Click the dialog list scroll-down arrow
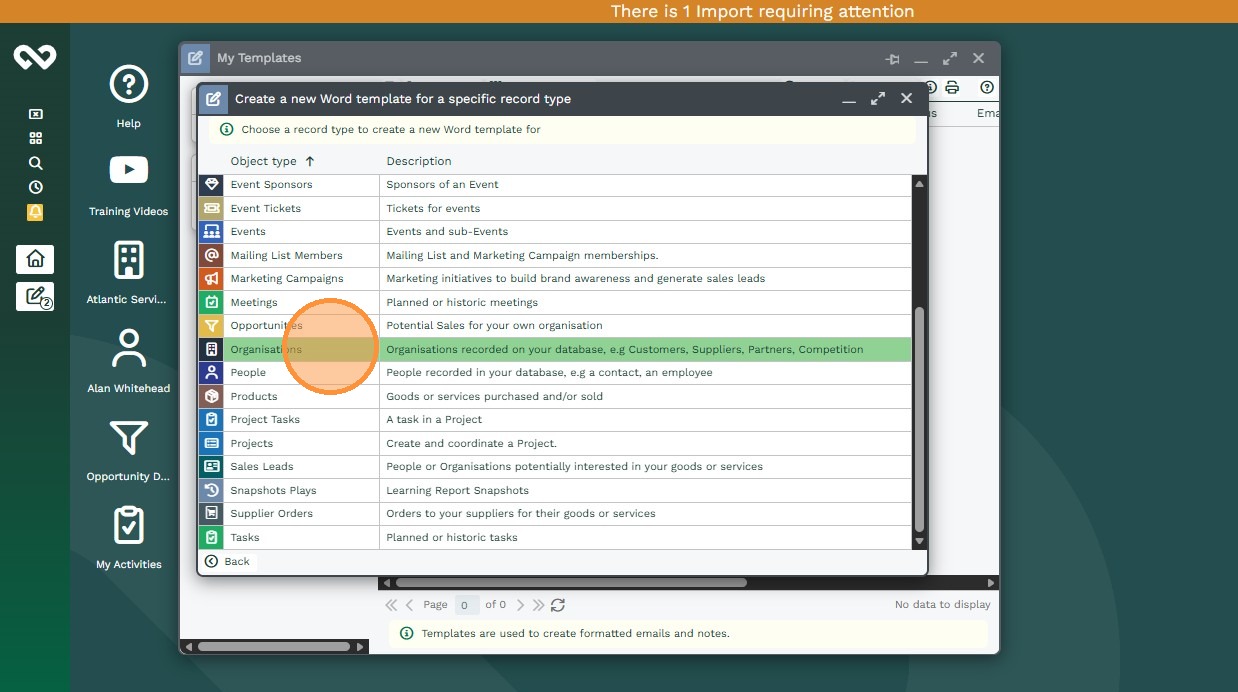 point(919,541)
